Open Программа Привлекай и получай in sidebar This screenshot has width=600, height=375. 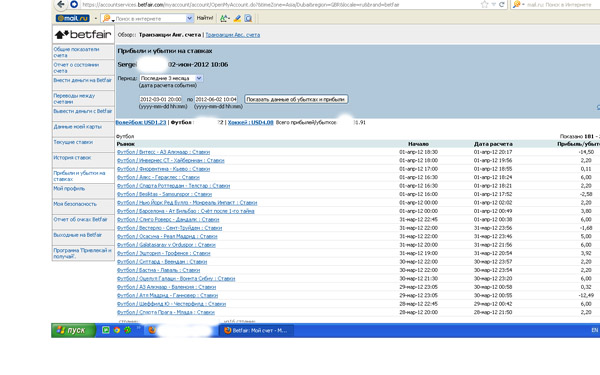(83, 253)
